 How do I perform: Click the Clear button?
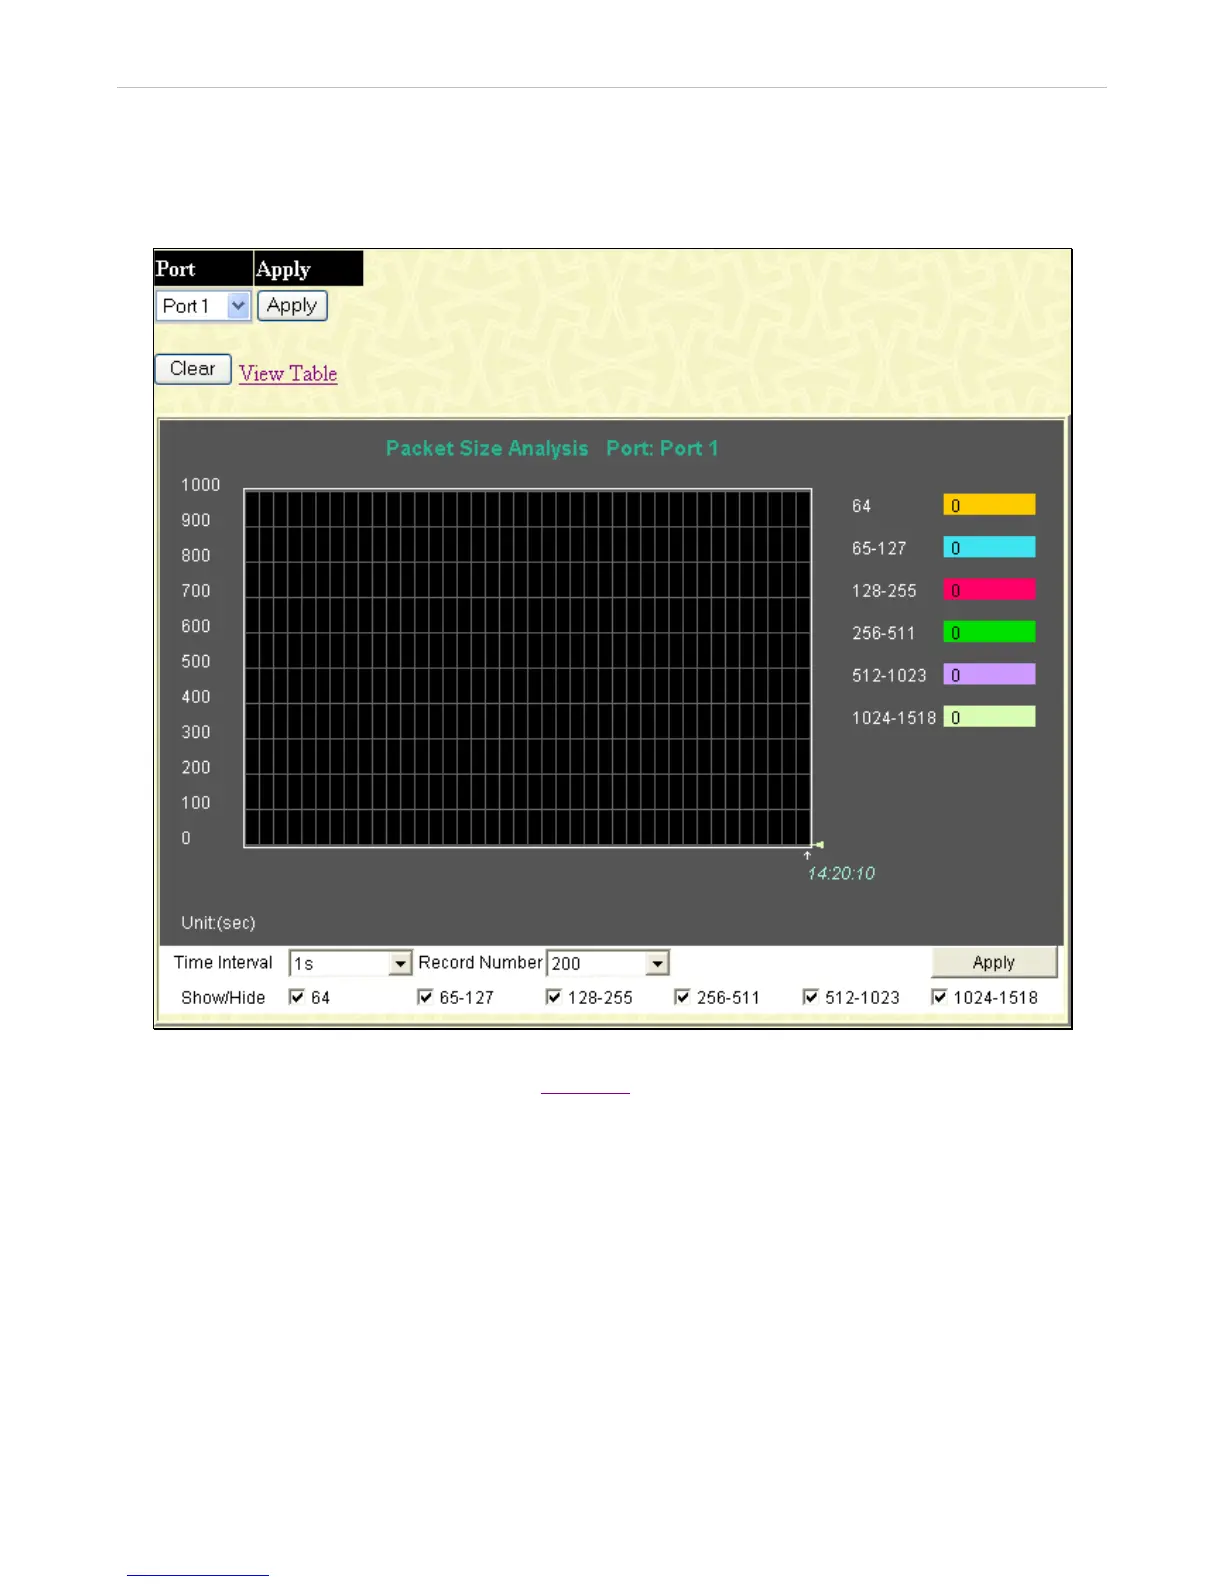(193, 369)
